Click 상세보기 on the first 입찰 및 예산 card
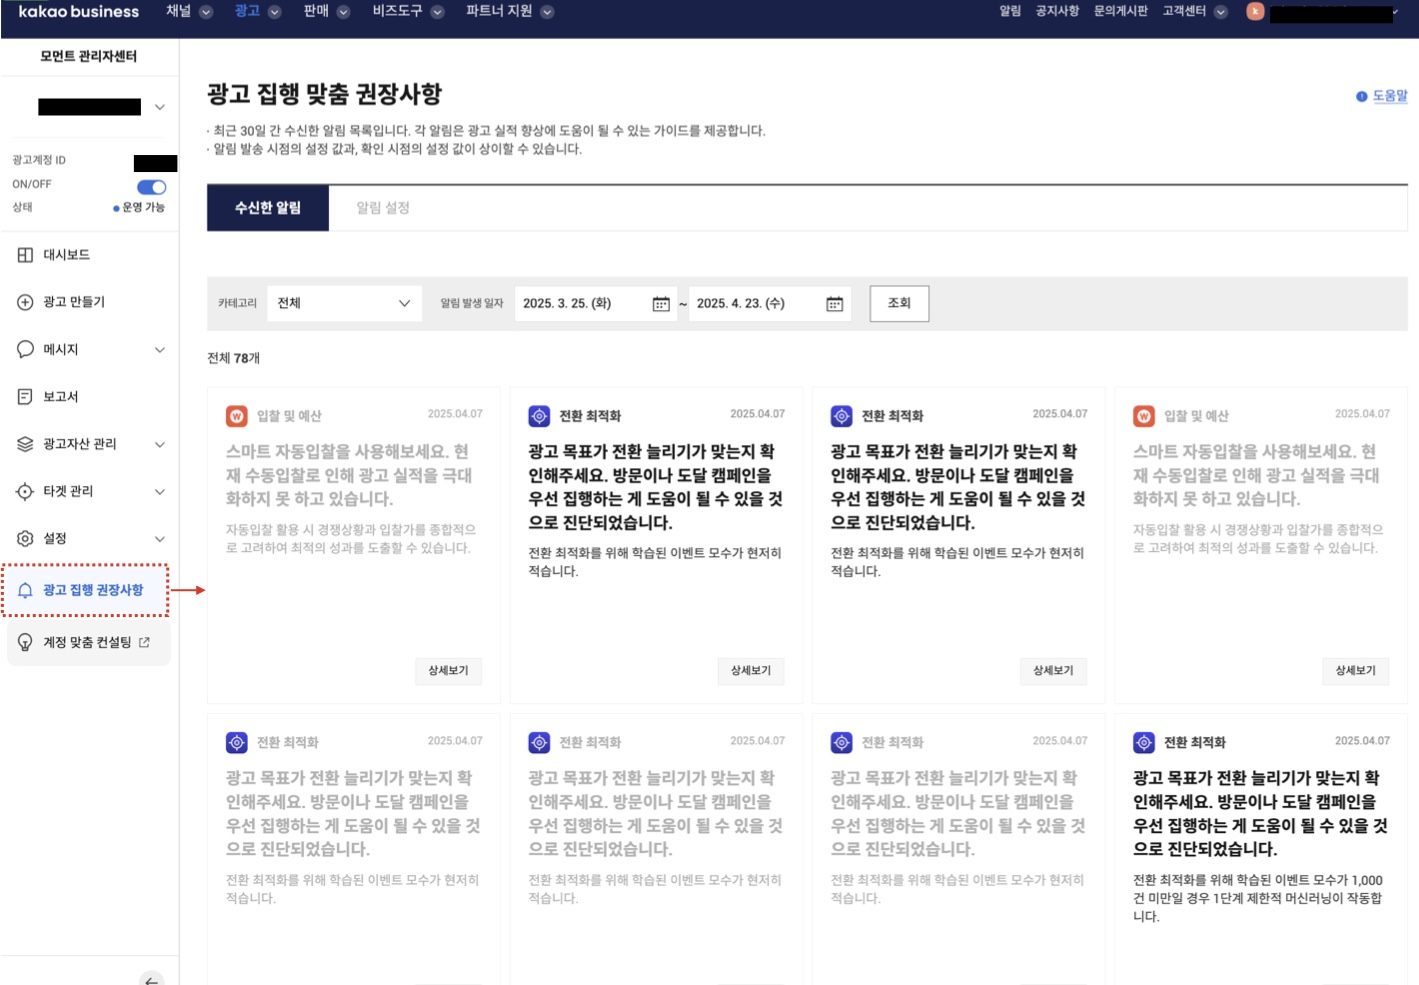 (x=448, y=671)
